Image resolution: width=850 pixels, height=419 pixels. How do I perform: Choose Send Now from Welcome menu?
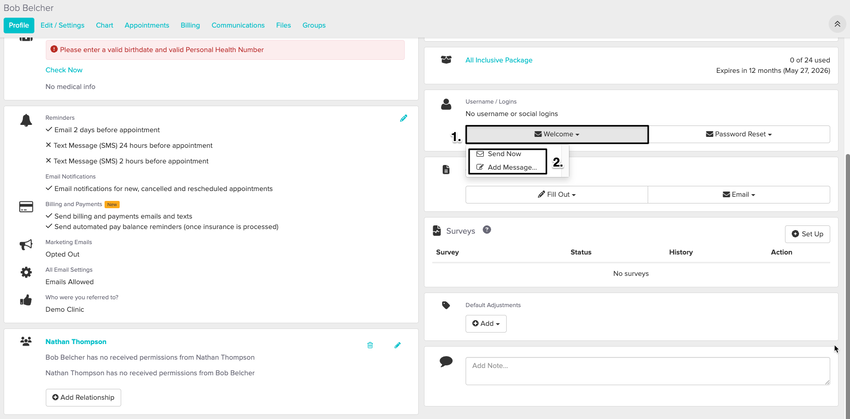click(x=499, y=154)
